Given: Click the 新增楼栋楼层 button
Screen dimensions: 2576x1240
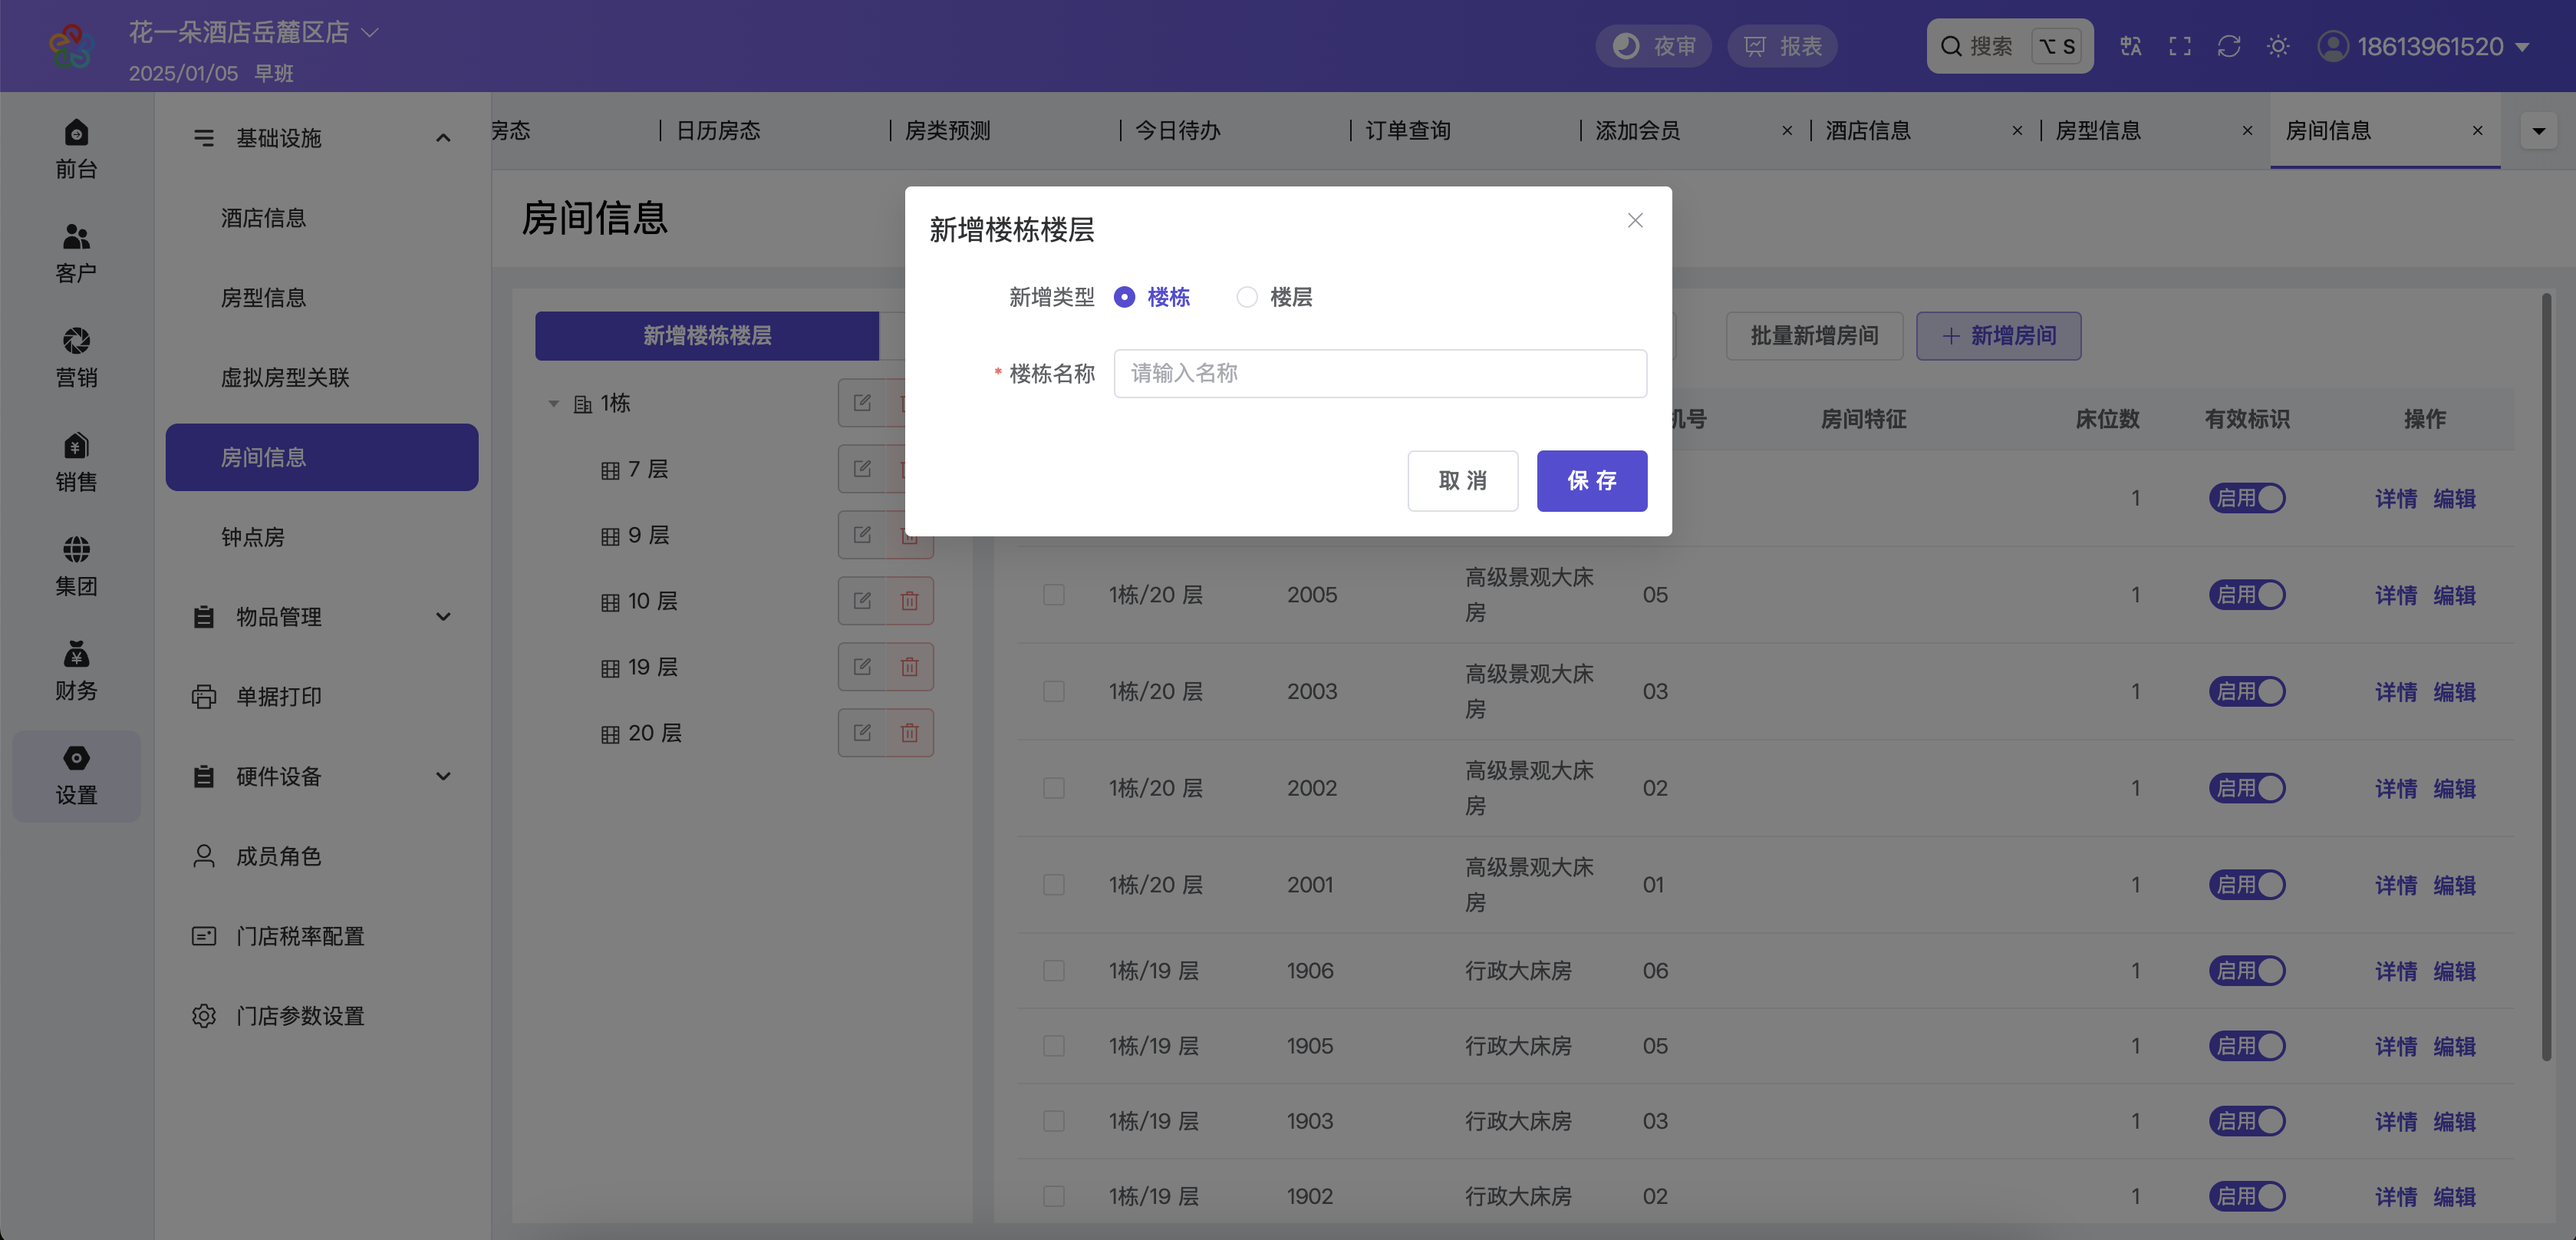Looking at the screenshot, I should [x=707, y=336].
